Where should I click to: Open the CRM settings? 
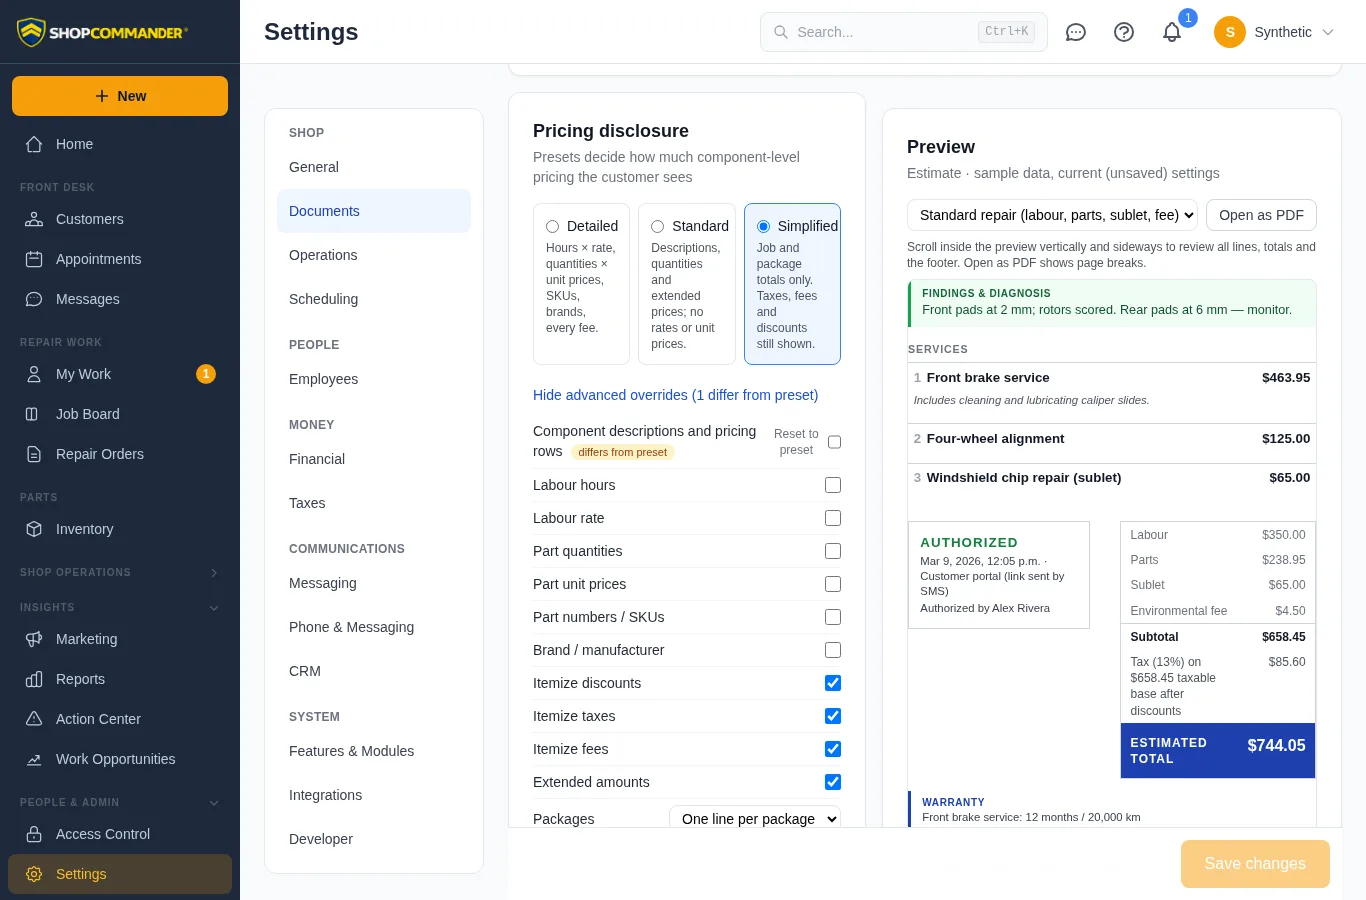(374, 671)
